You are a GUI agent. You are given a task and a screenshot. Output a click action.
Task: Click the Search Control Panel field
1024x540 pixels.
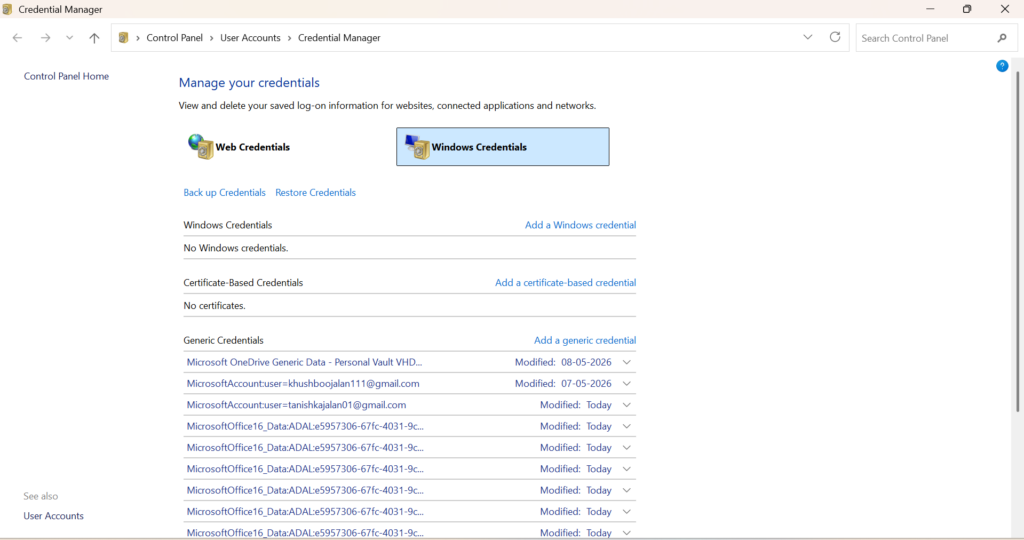coord(936,38)
